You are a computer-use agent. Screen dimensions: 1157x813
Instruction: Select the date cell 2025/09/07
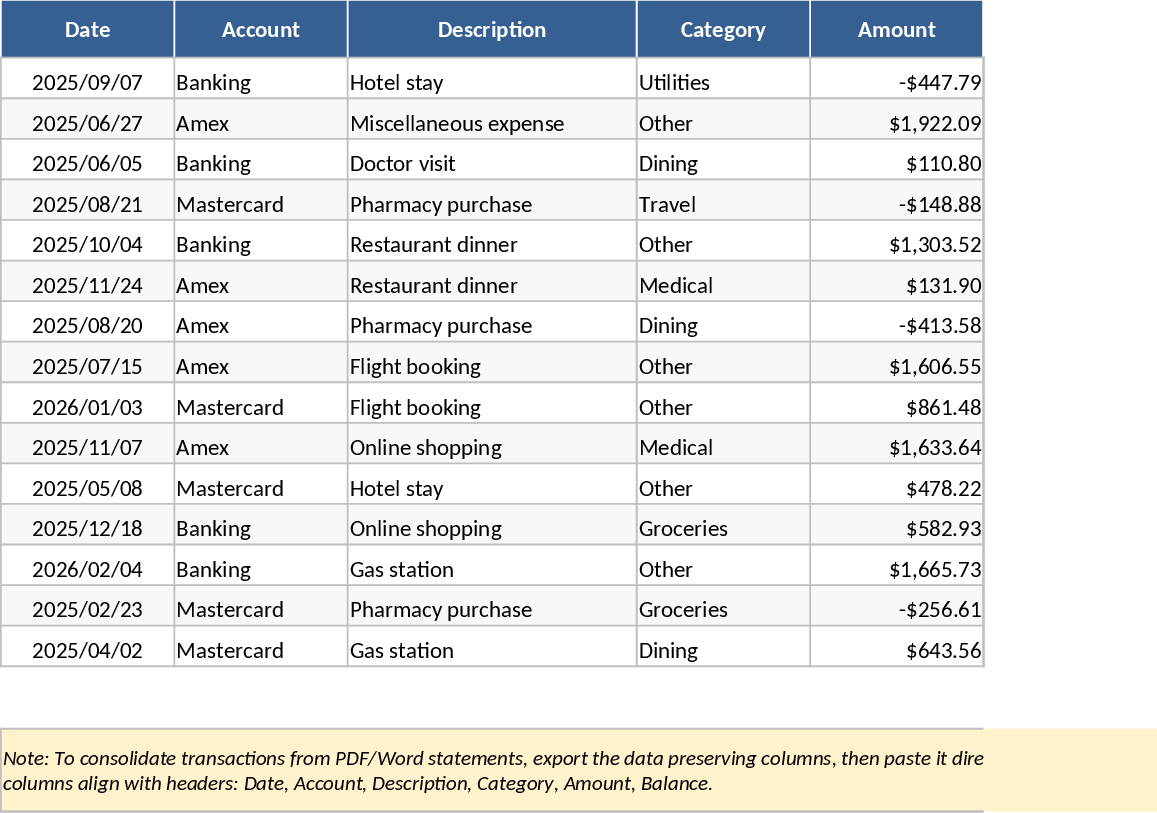[x=87, y=83]
